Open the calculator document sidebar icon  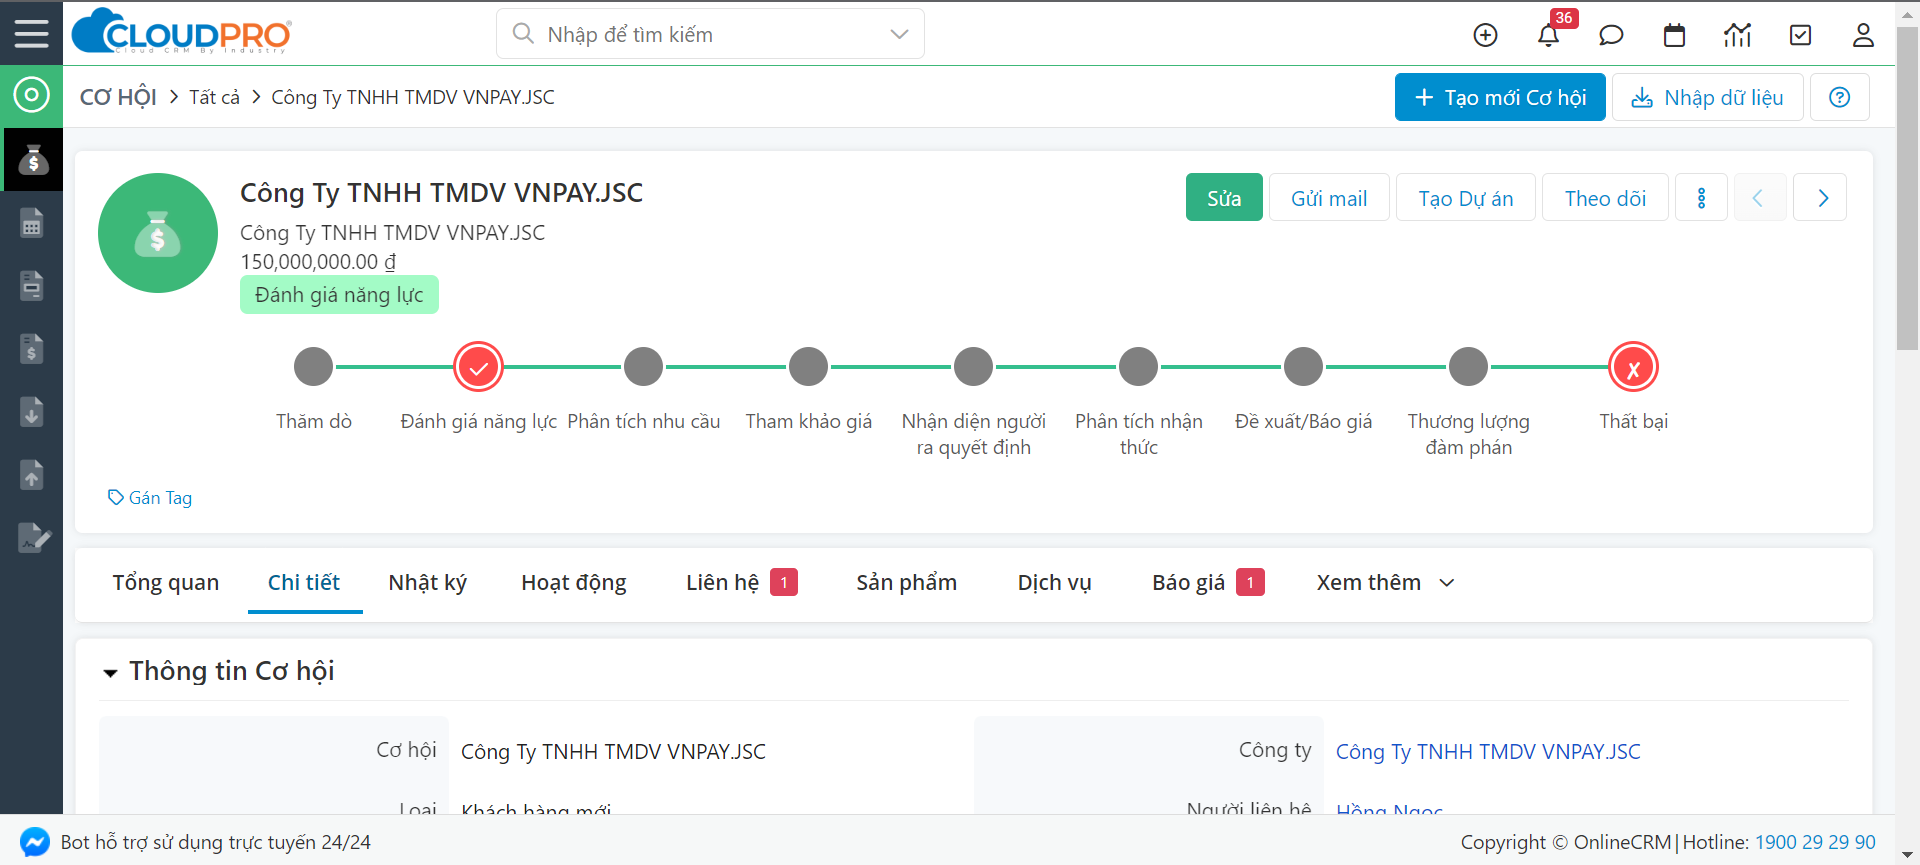(31, 222)
